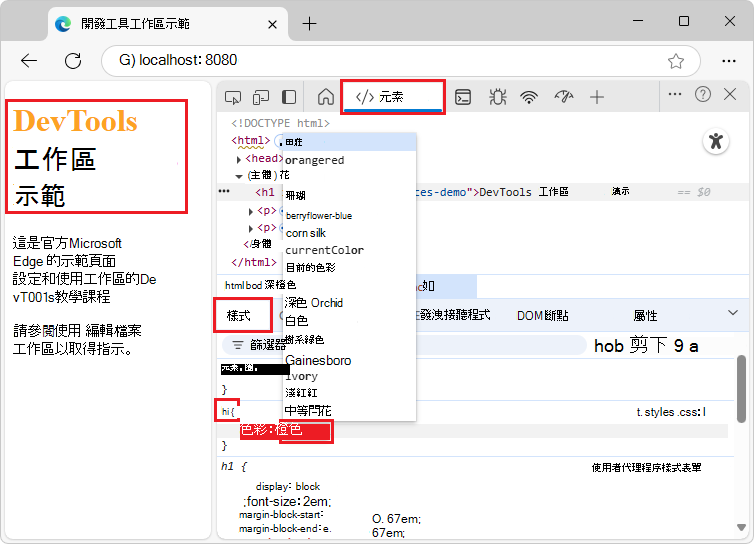This screenshot has width=754, height=544.
Task: Toggle the DevTools sidebar dock icon
Action: 289,97
